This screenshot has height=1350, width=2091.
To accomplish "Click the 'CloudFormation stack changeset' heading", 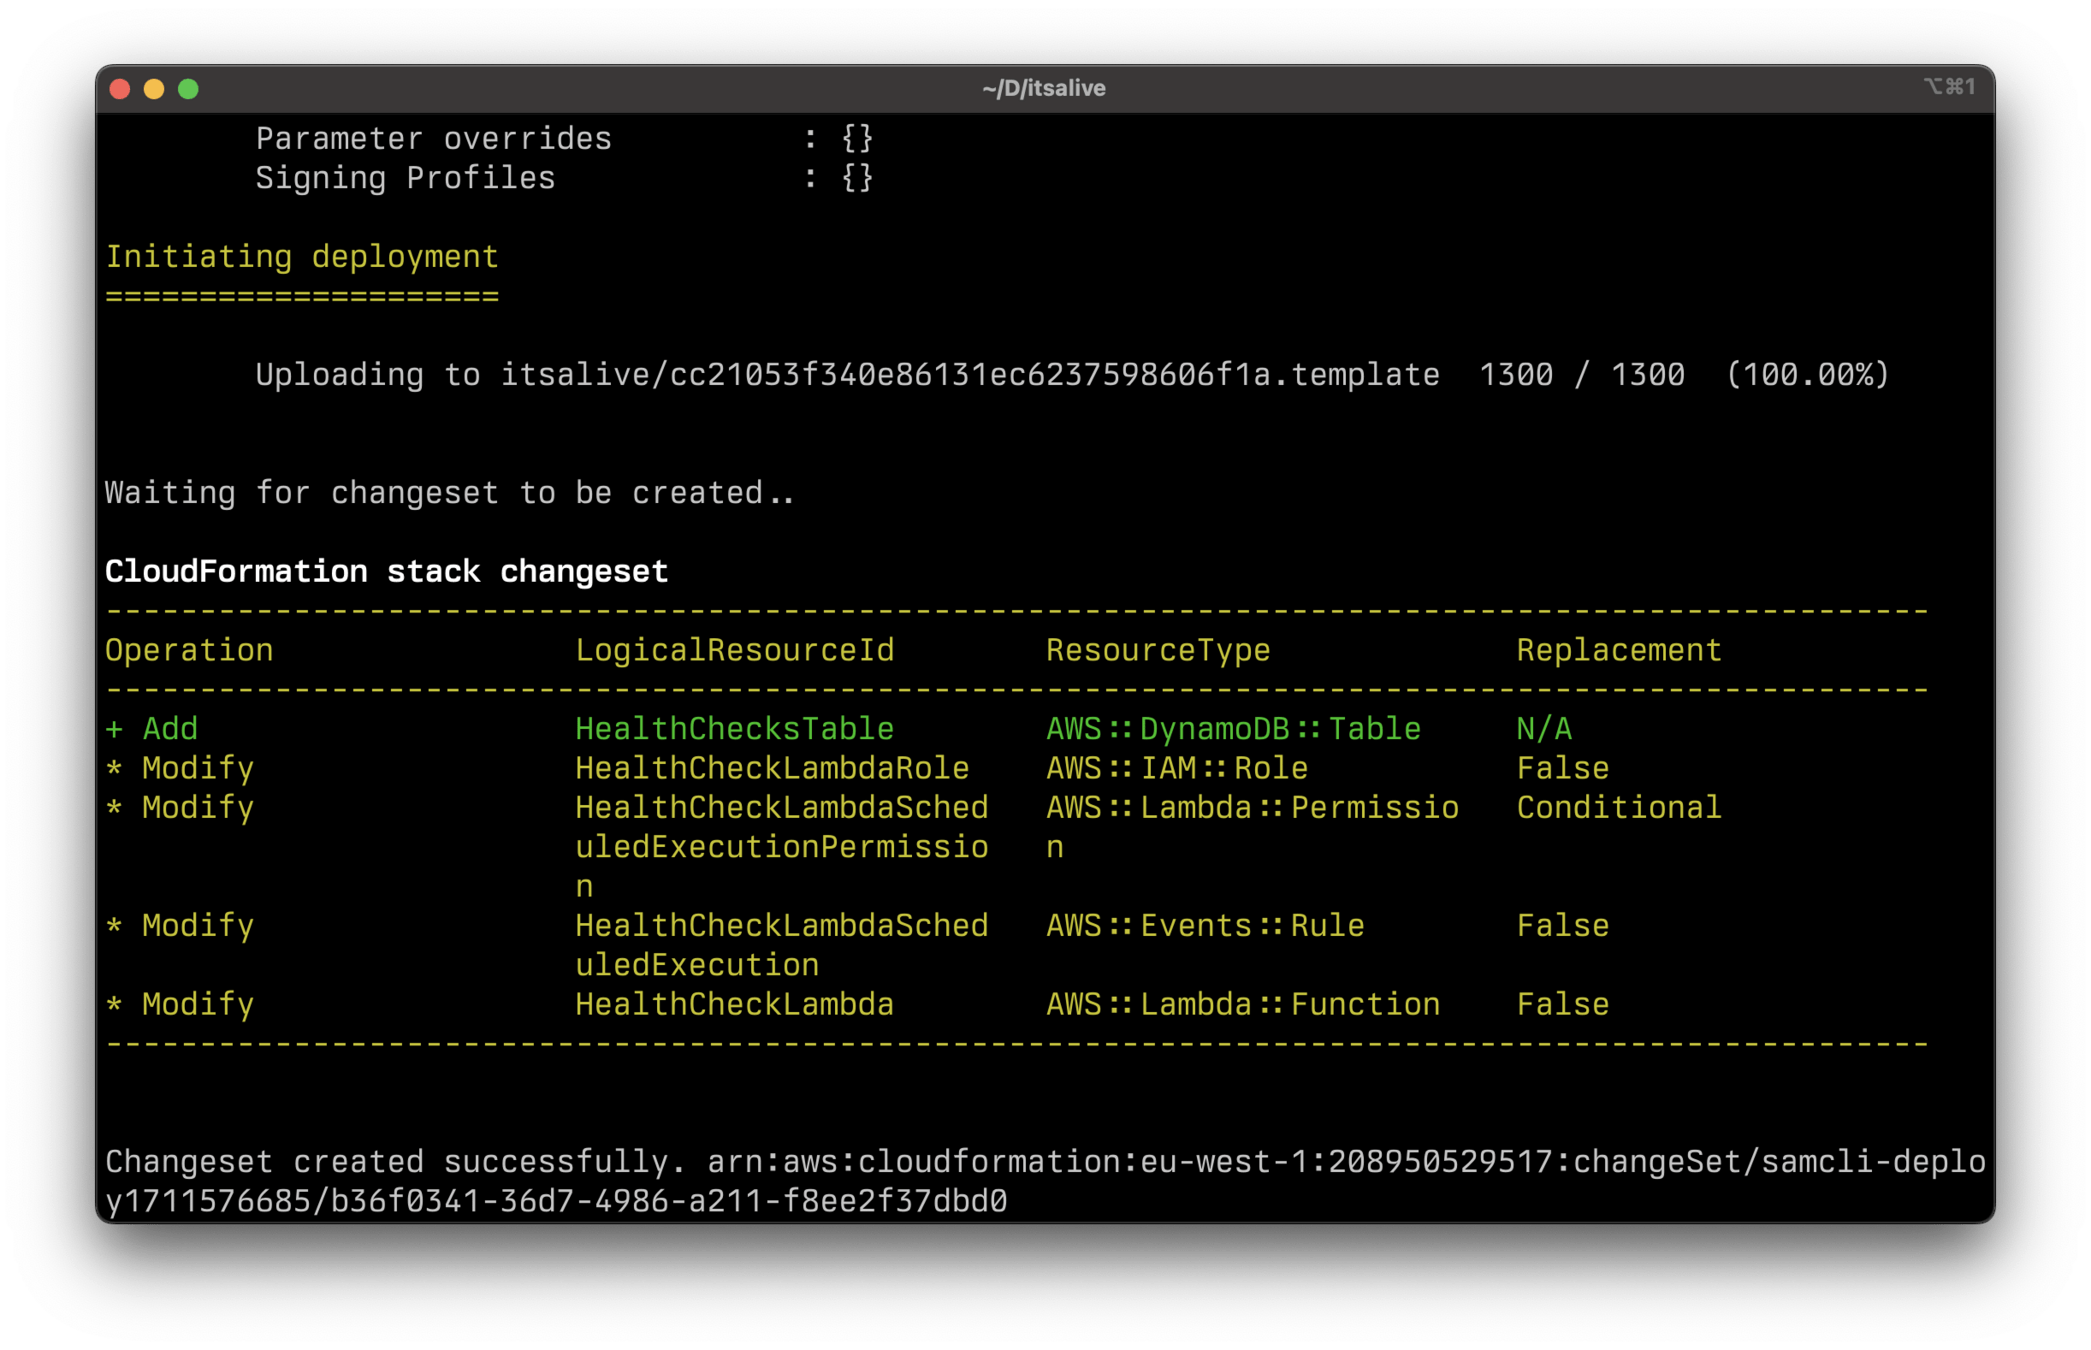I will (386, 571).
